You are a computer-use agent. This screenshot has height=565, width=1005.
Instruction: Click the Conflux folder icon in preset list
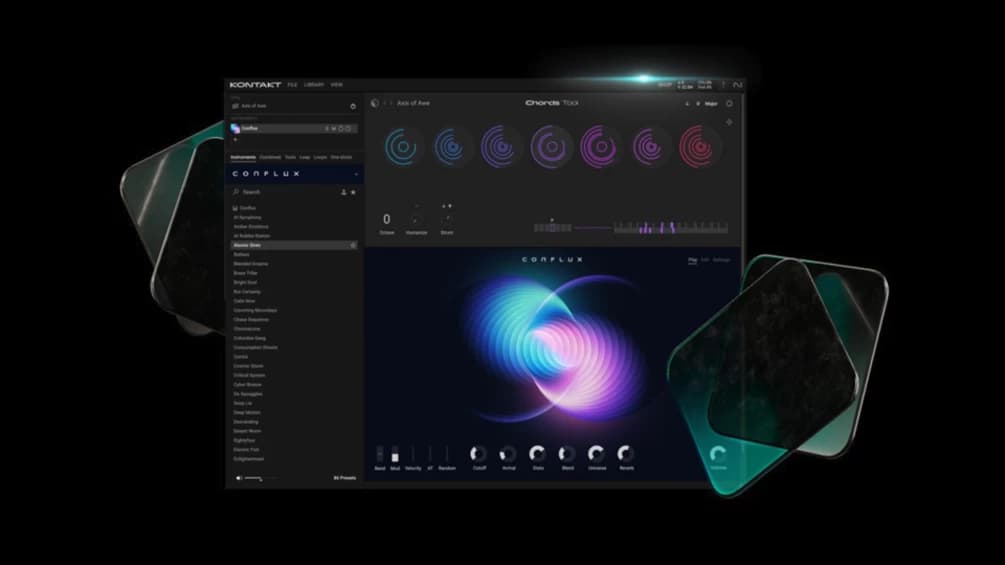pyautogui.click(x=235, y=208)
